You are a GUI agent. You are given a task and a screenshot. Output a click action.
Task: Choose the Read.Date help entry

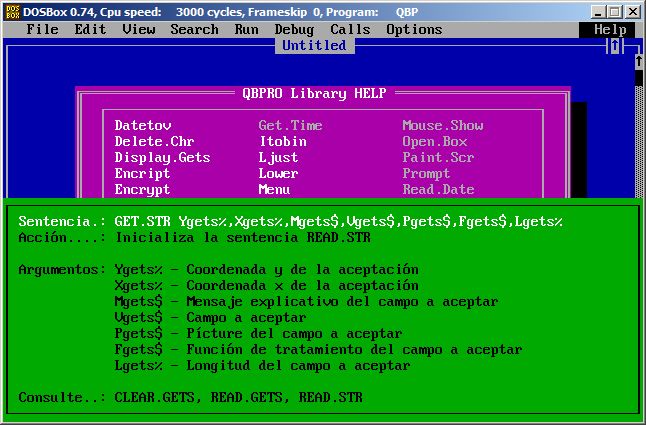[x=438, y=190]
